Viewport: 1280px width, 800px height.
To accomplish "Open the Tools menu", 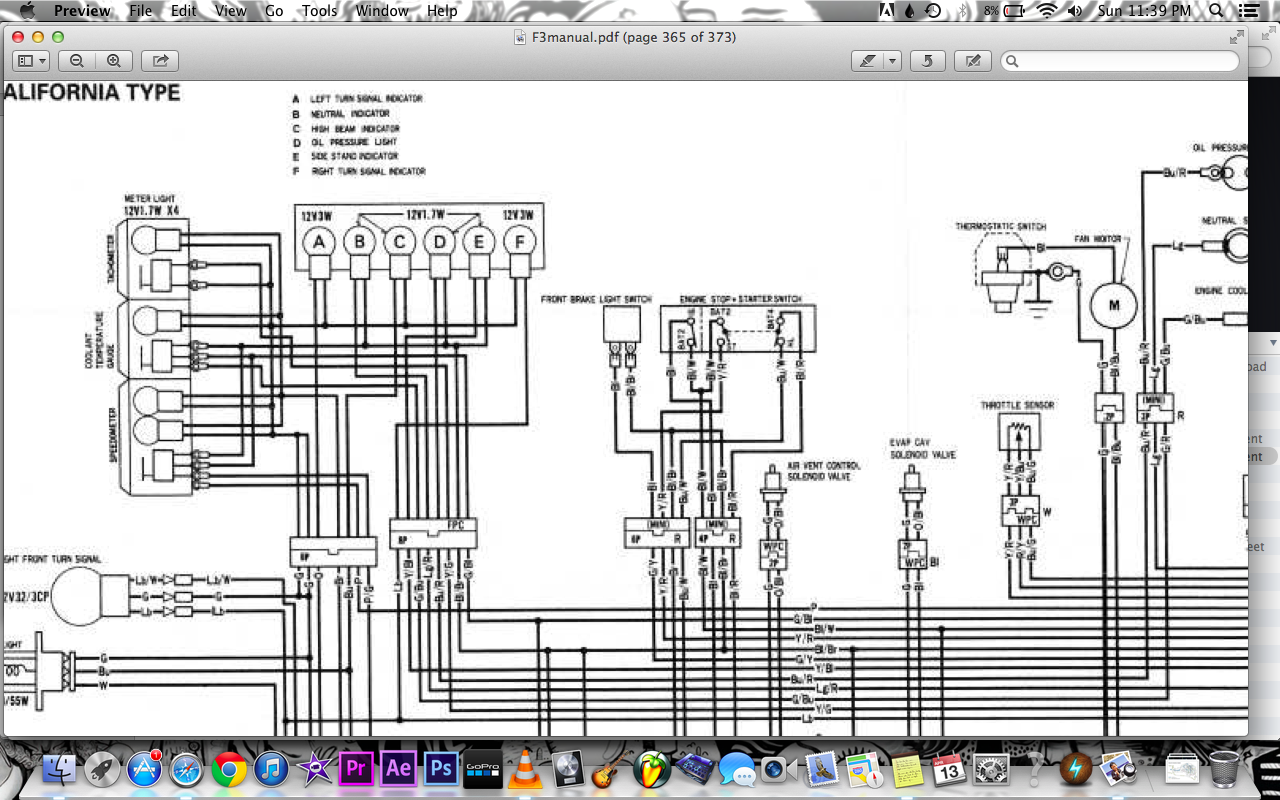I will (x=319, y=11).
